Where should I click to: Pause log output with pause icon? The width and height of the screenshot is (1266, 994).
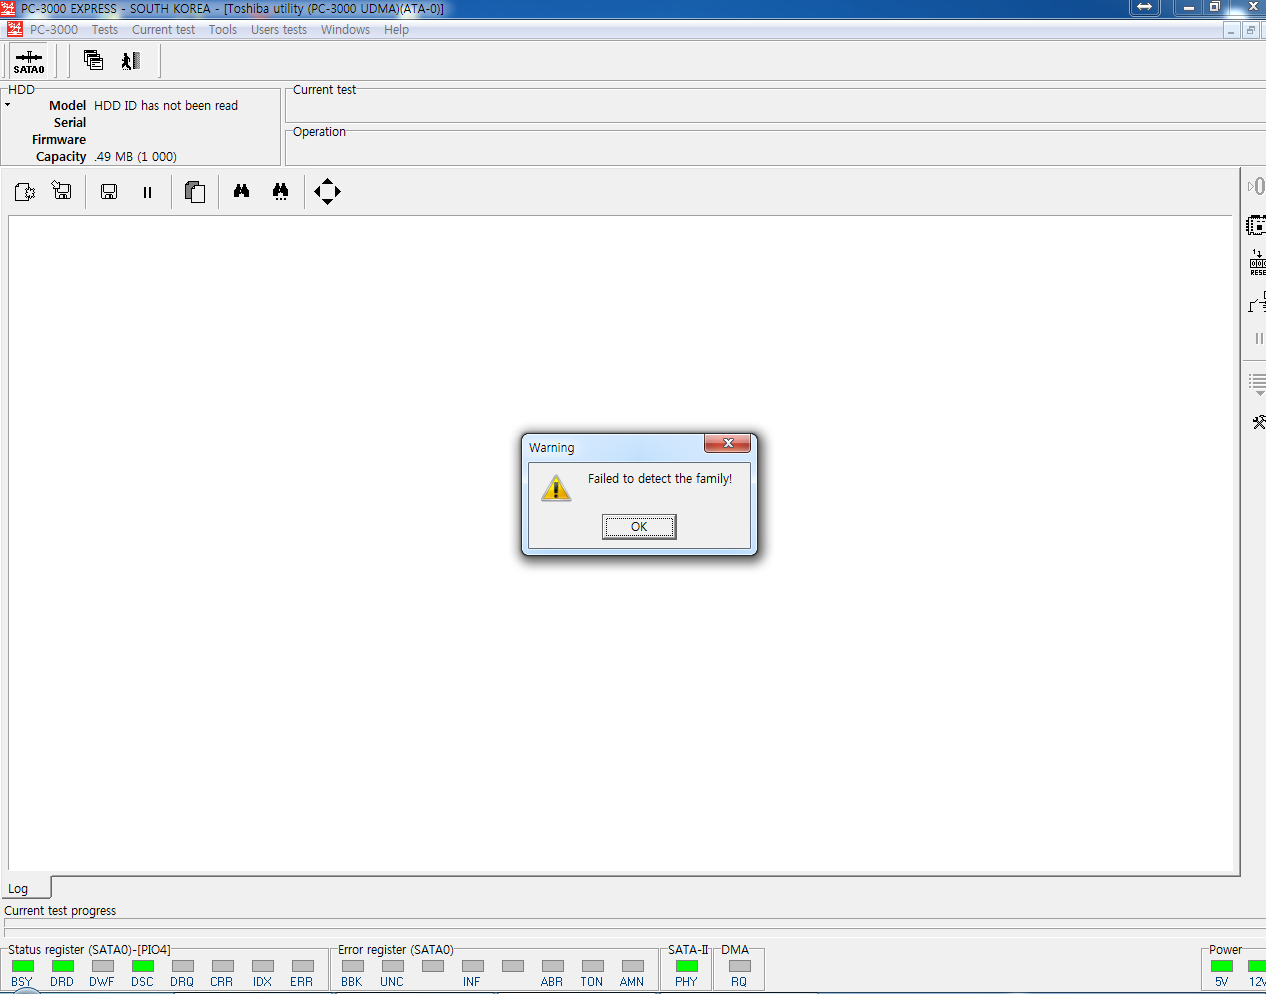click(147, 192)
